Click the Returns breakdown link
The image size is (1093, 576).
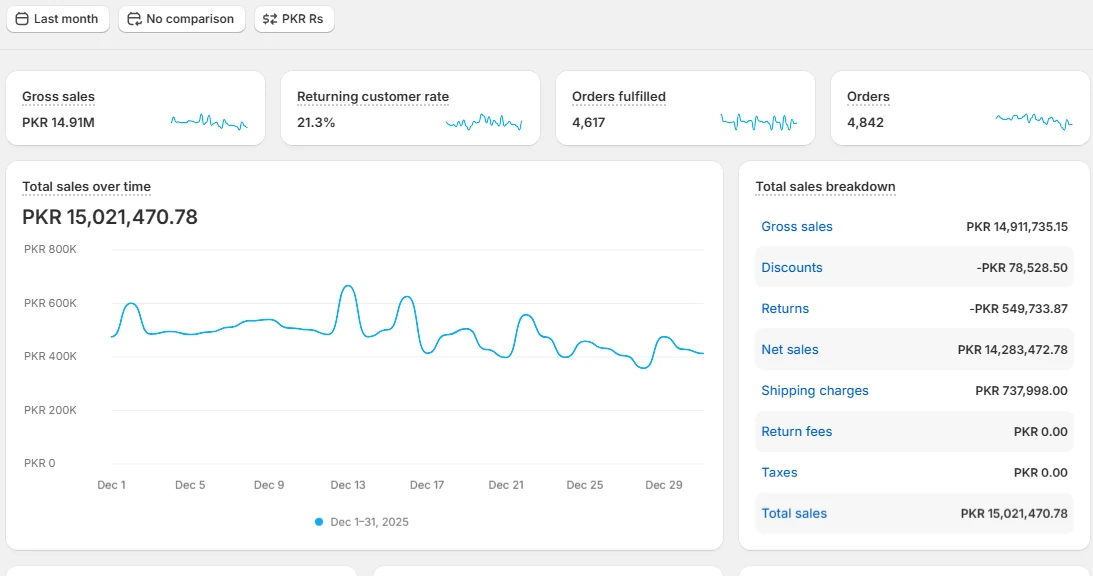(x=785, y=309)
